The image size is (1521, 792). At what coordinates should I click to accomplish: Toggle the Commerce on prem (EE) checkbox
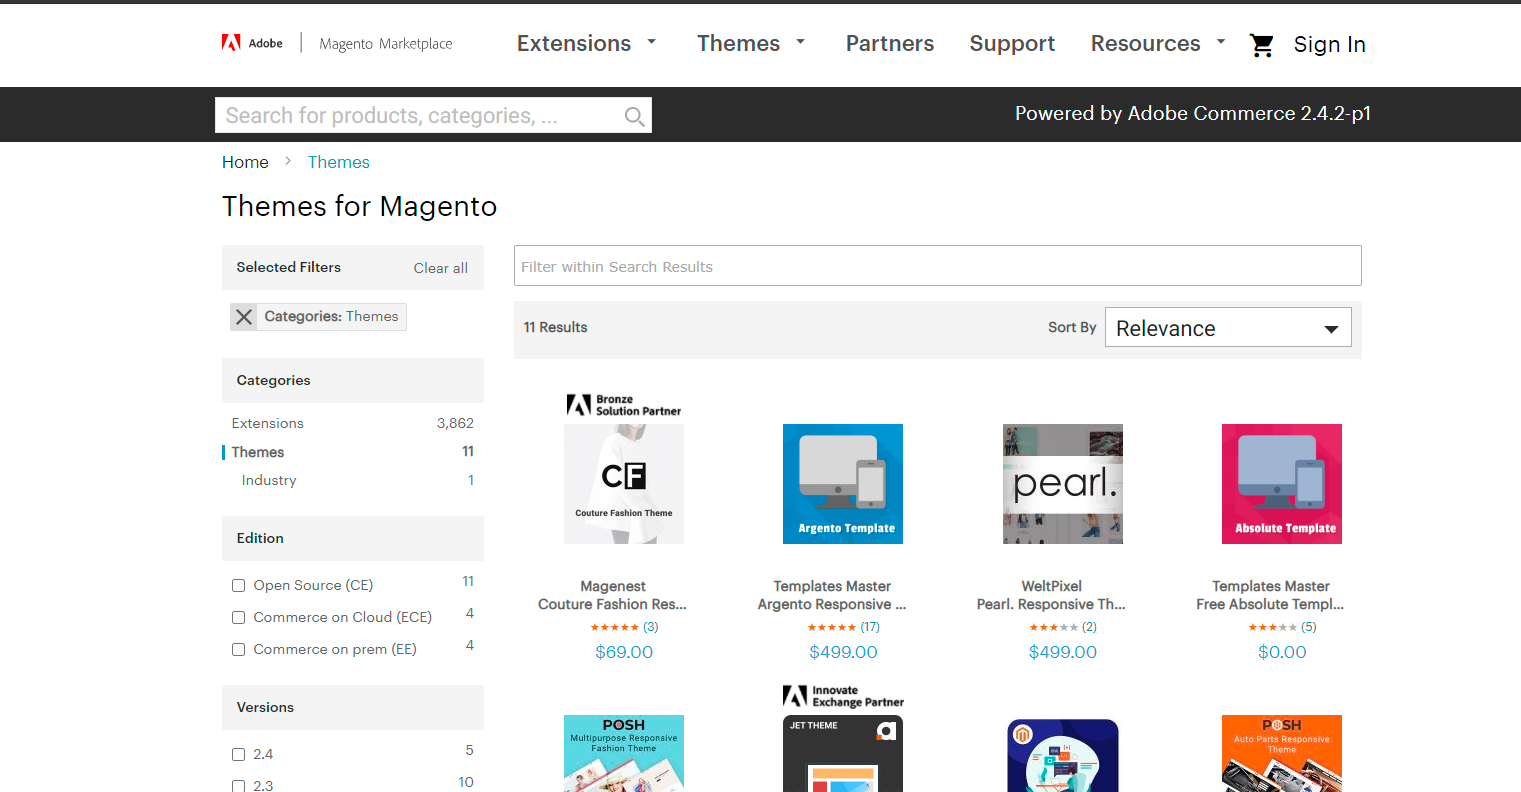239,650
